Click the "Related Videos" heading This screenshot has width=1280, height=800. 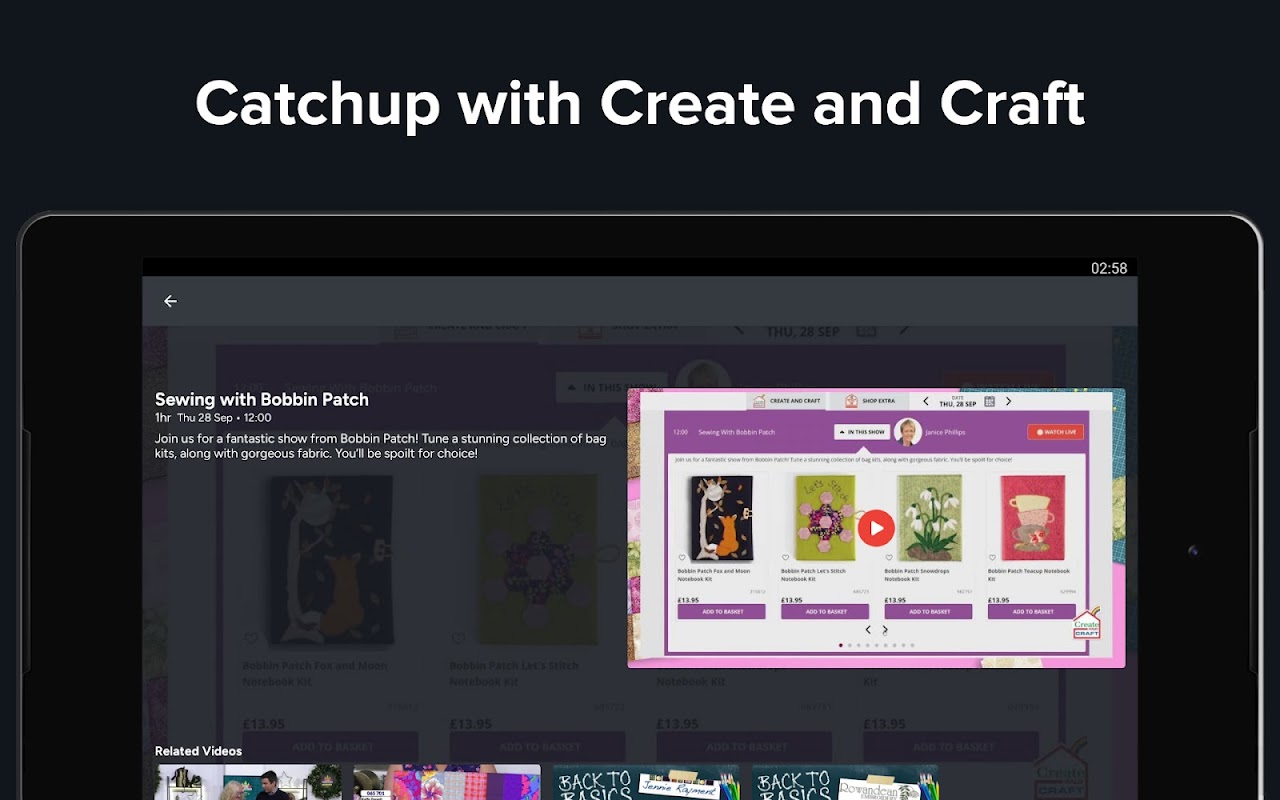[x=198, y=751]
